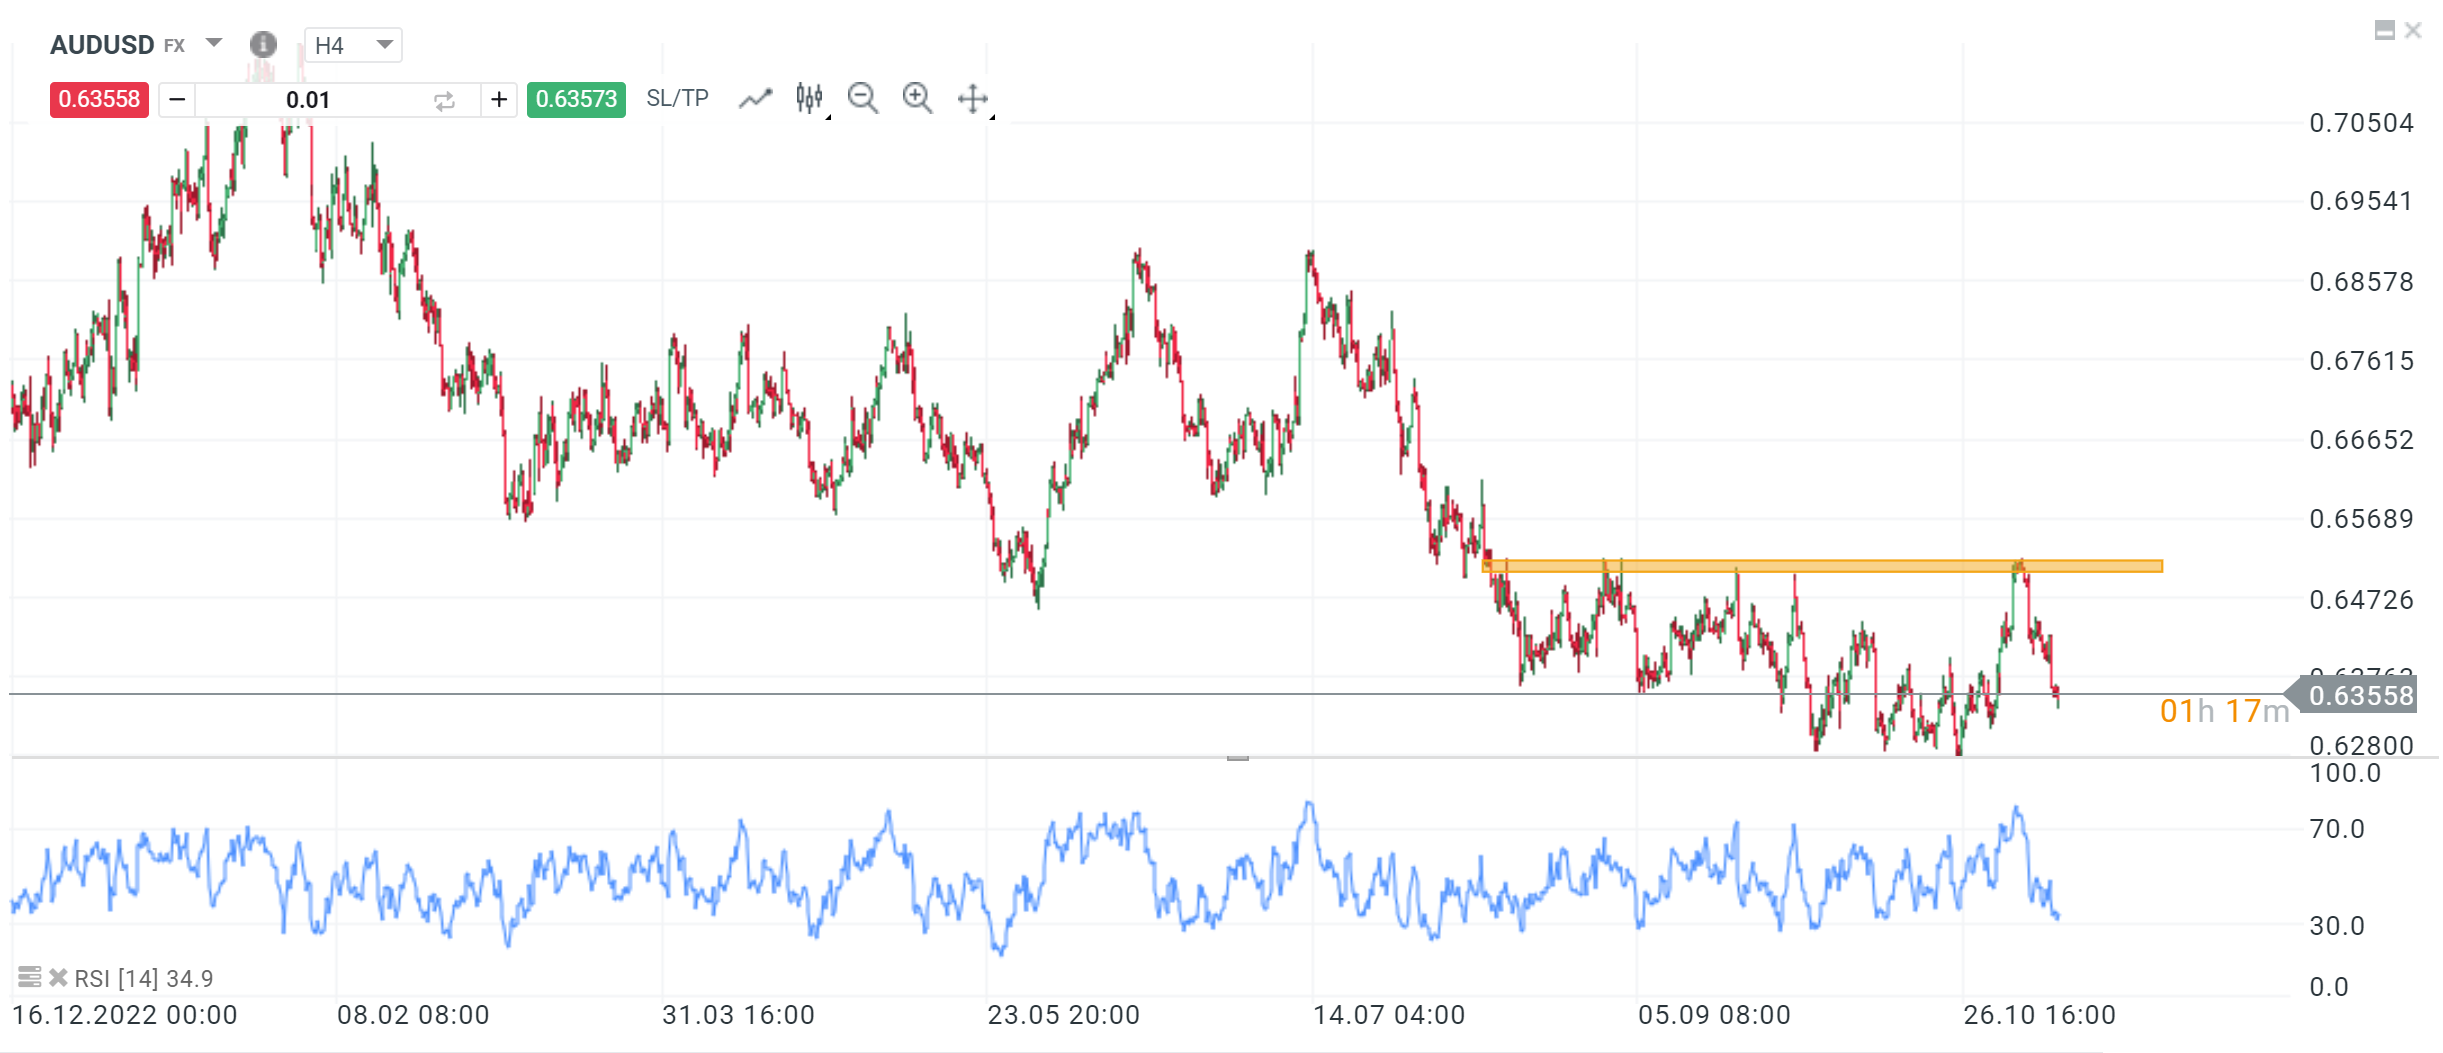Decrease lot size with minus stepper
2443x1053 pixels.
(176, 99)
